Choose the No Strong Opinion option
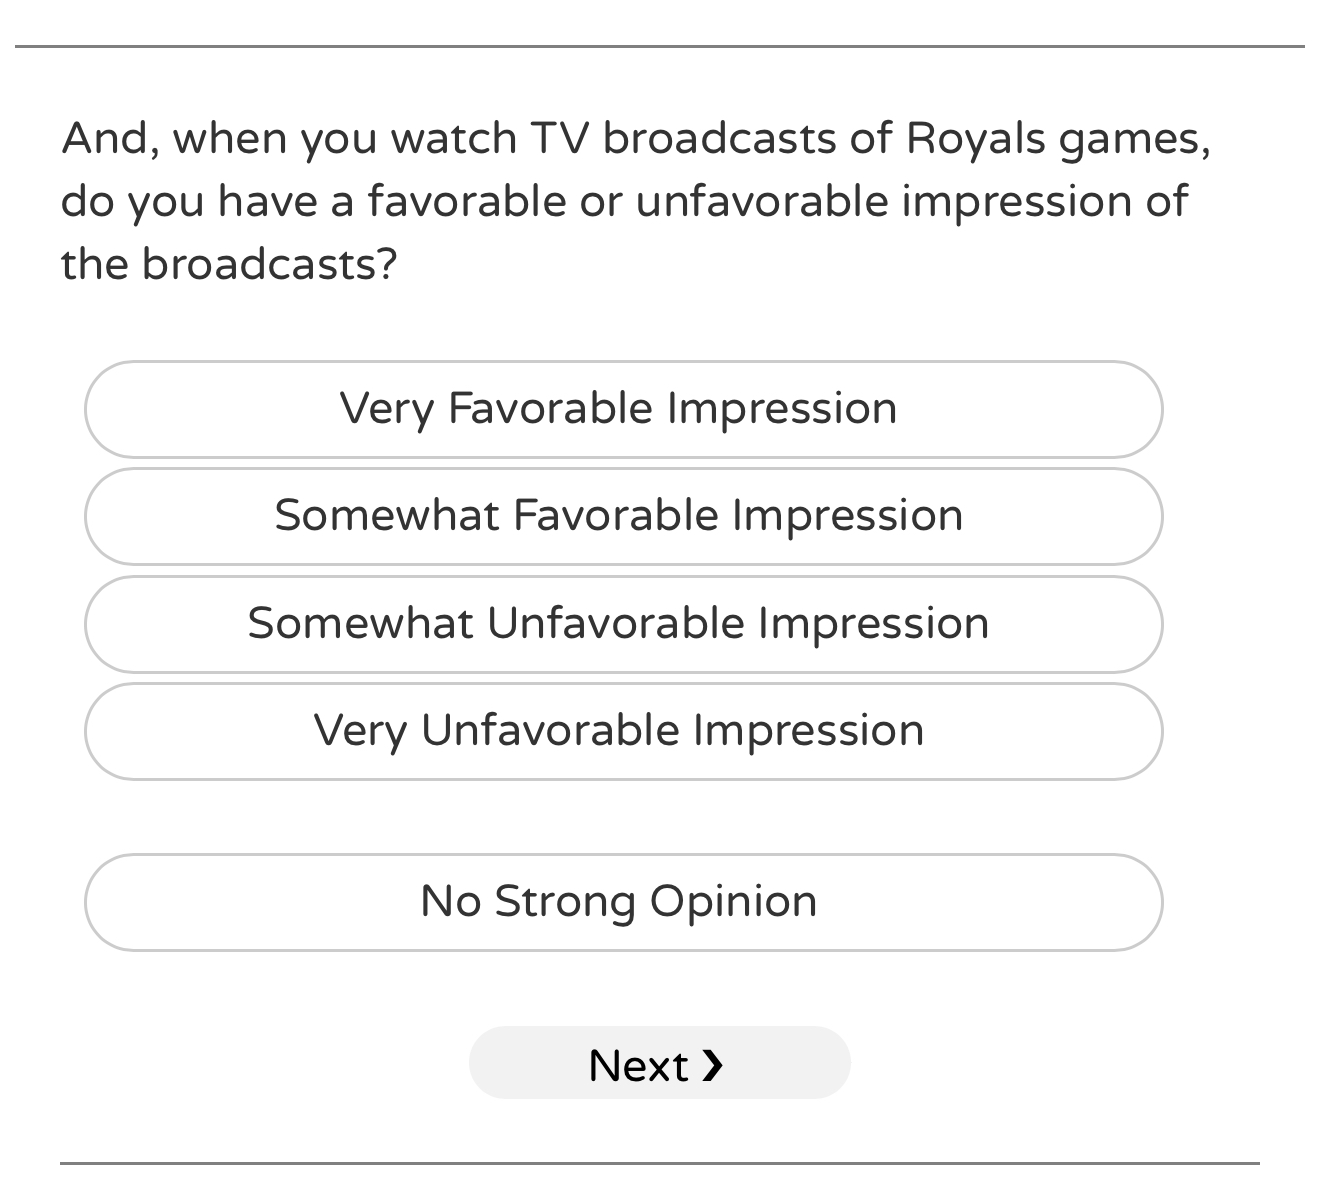Image resolution: width=1320 pixels, height=1188 pixels. click(x=623, y=902)
